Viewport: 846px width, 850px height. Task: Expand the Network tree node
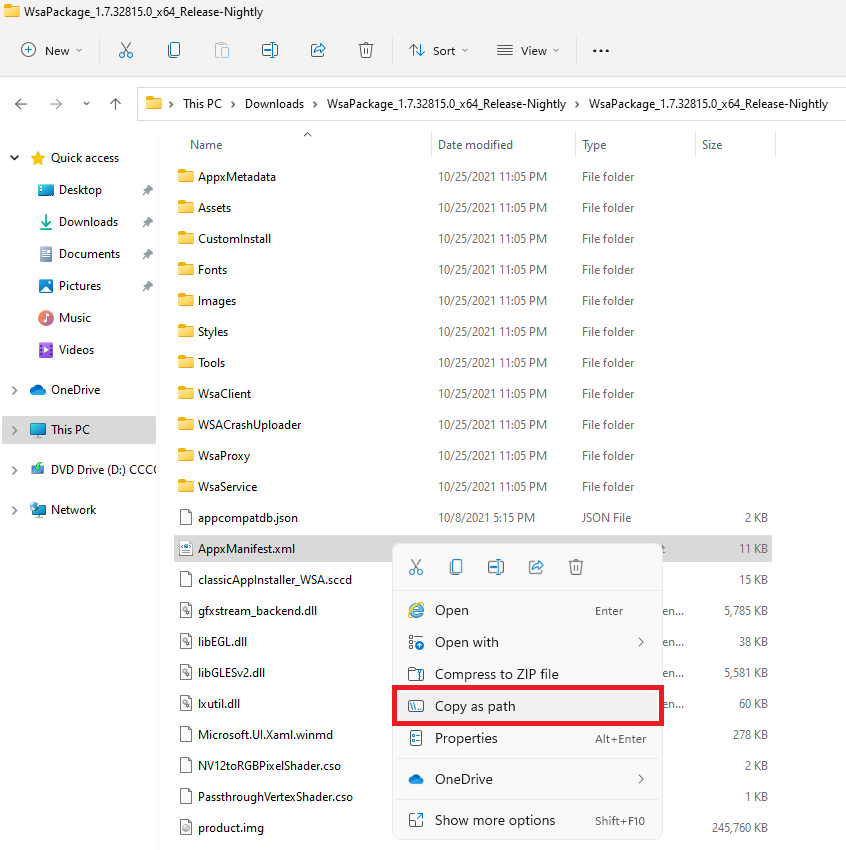tap(15, 510)
